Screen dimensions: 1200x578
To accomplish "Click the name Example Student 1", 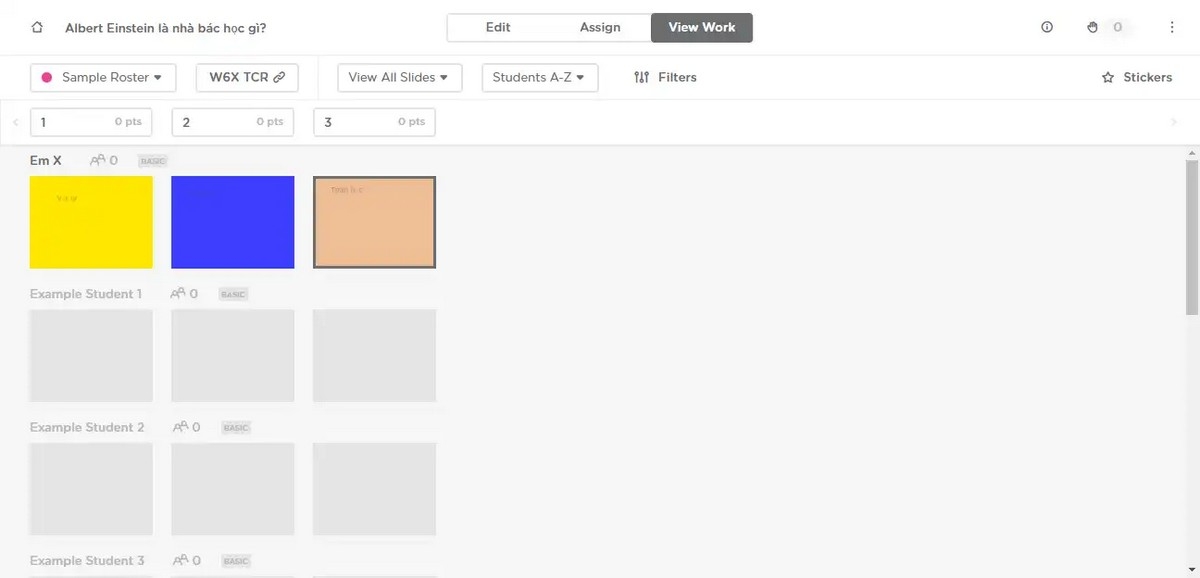I will (86, 294).
